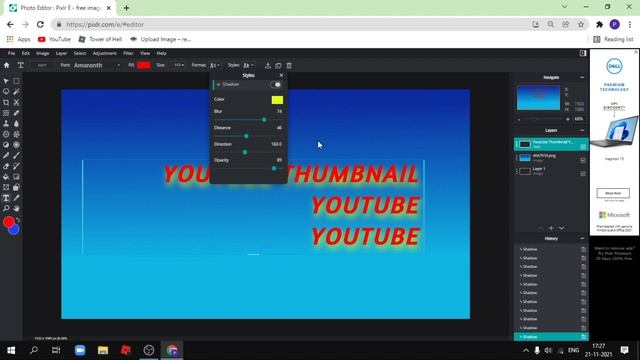640x360 pixels.
Task: Click the Home icon in options bar
Action: (7, 65)
